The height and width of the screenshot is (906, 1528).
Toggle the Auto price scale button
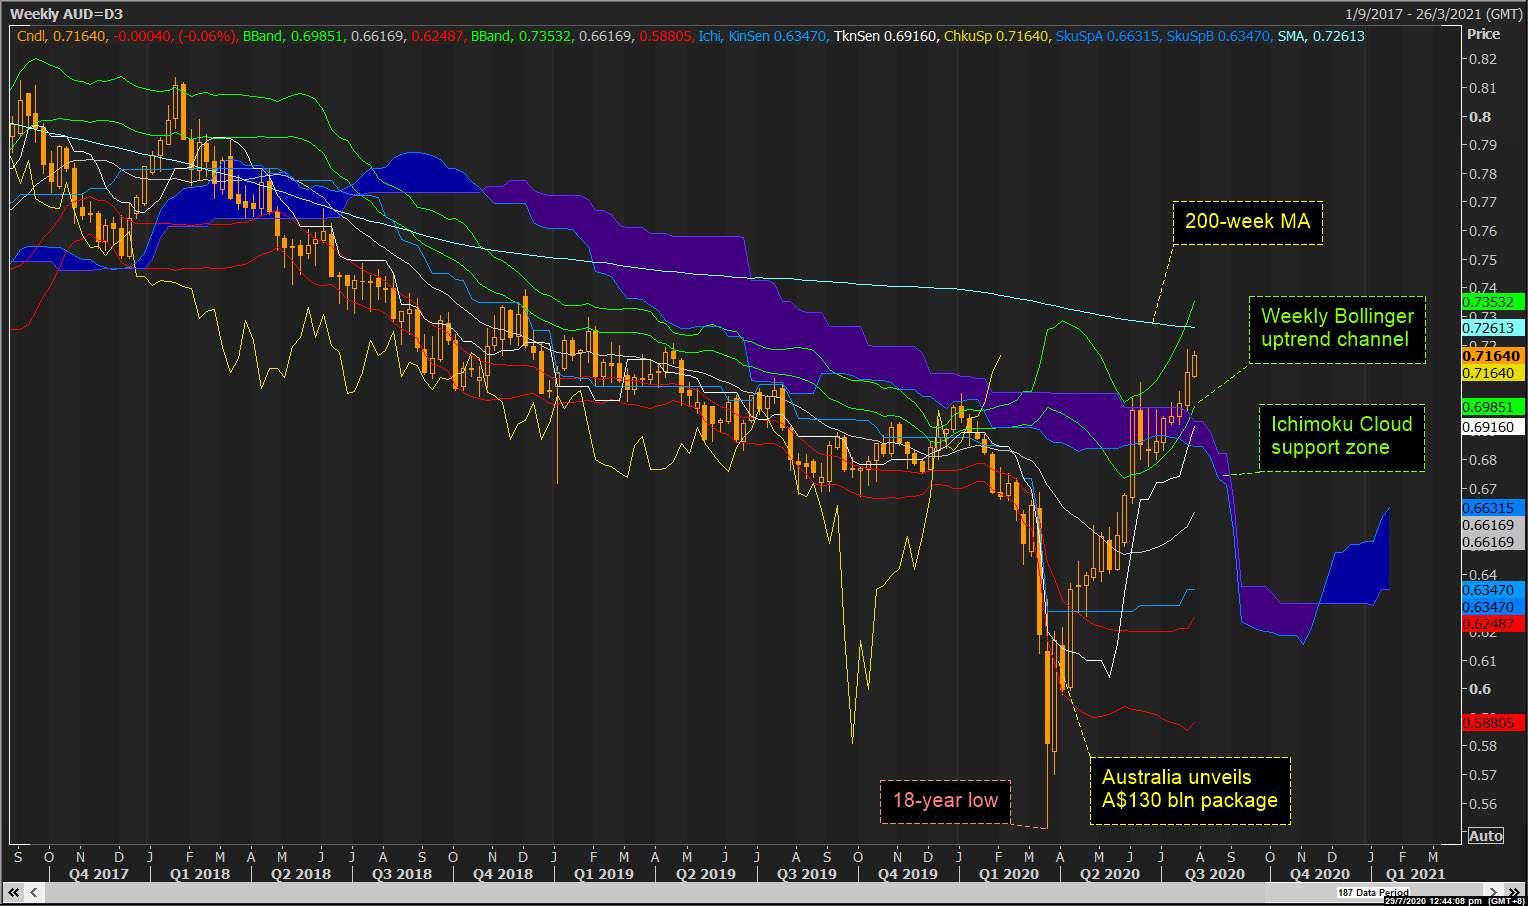[1485, 836]
